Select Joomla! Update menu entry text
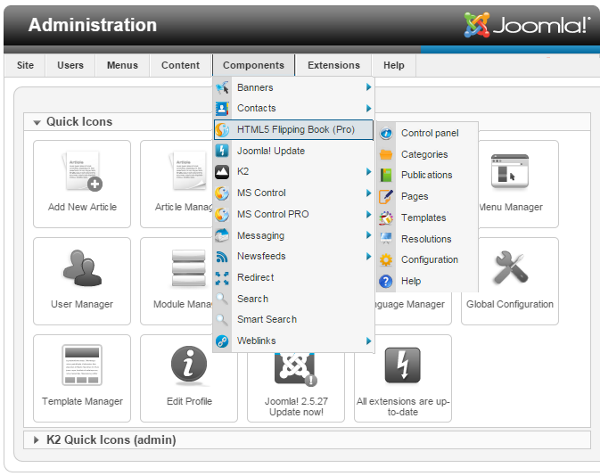This screenshot has width=600, height=476. click(x=271, y=151)
